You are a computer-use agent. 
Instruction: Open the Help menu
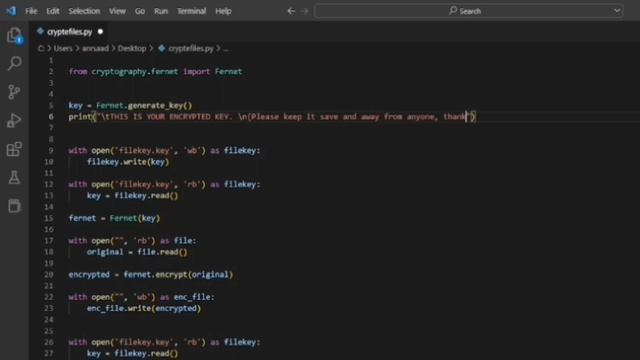pyautogui.click(x=223, y=11)
